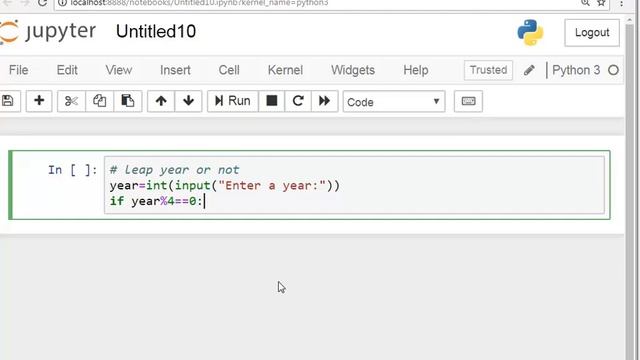Click the comment line 'Leap year or not'
Screen dimensions: 640x360
point(175,170)
